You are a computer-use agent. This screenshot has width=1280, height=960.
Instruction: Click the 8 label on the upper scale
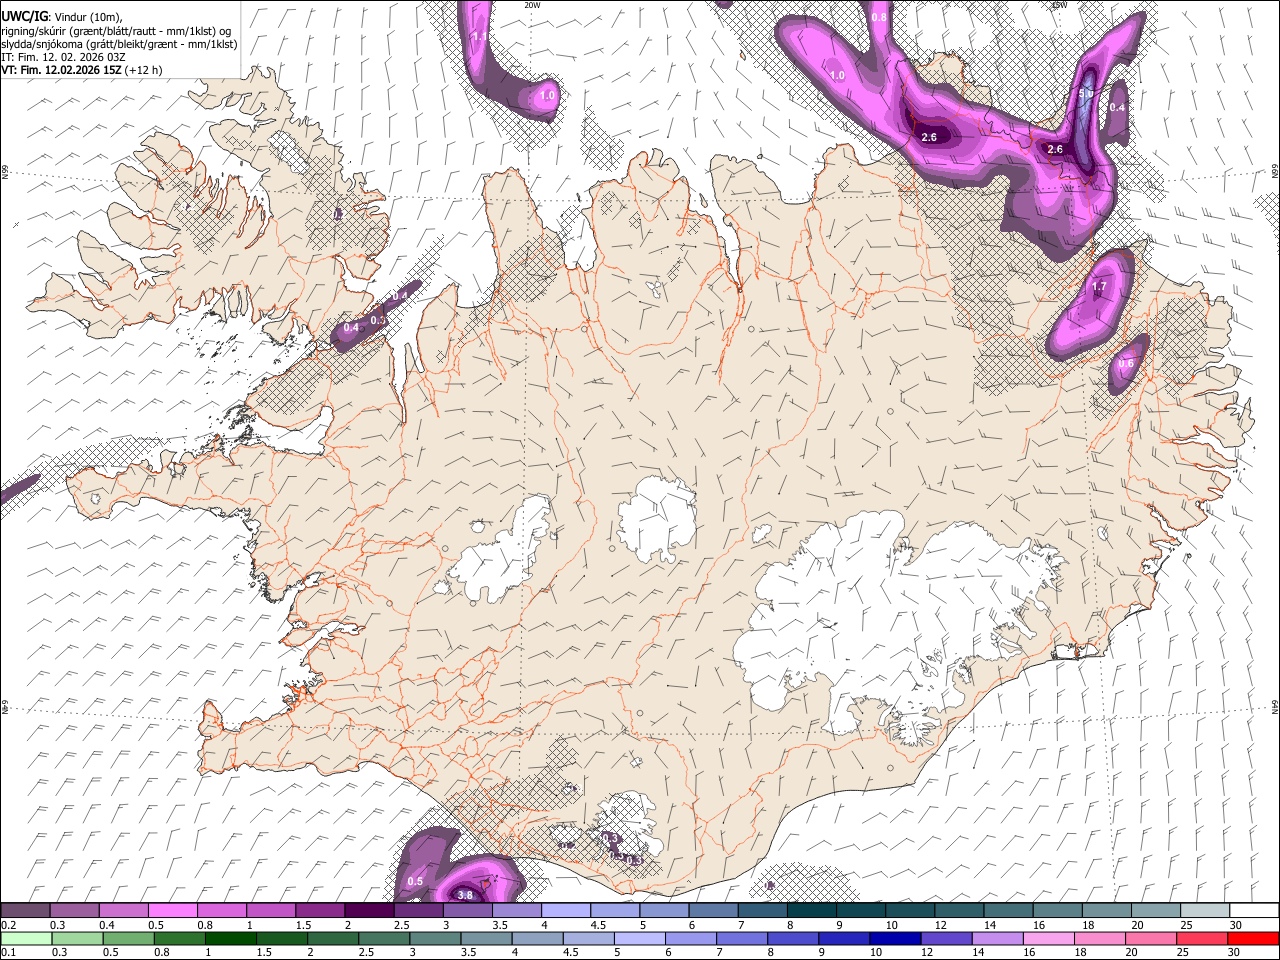click(x=790, y=925)
